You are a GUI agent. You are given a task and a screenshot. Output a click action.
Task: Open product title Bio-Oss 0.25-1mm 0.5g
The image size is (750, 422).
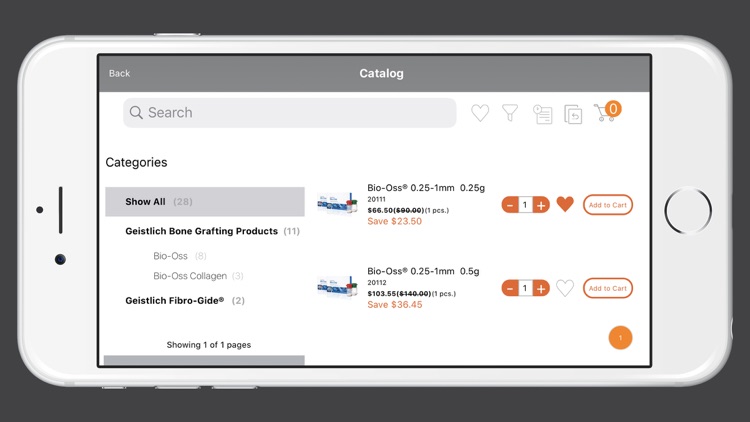pyautogui.click(x=423, y=271)
